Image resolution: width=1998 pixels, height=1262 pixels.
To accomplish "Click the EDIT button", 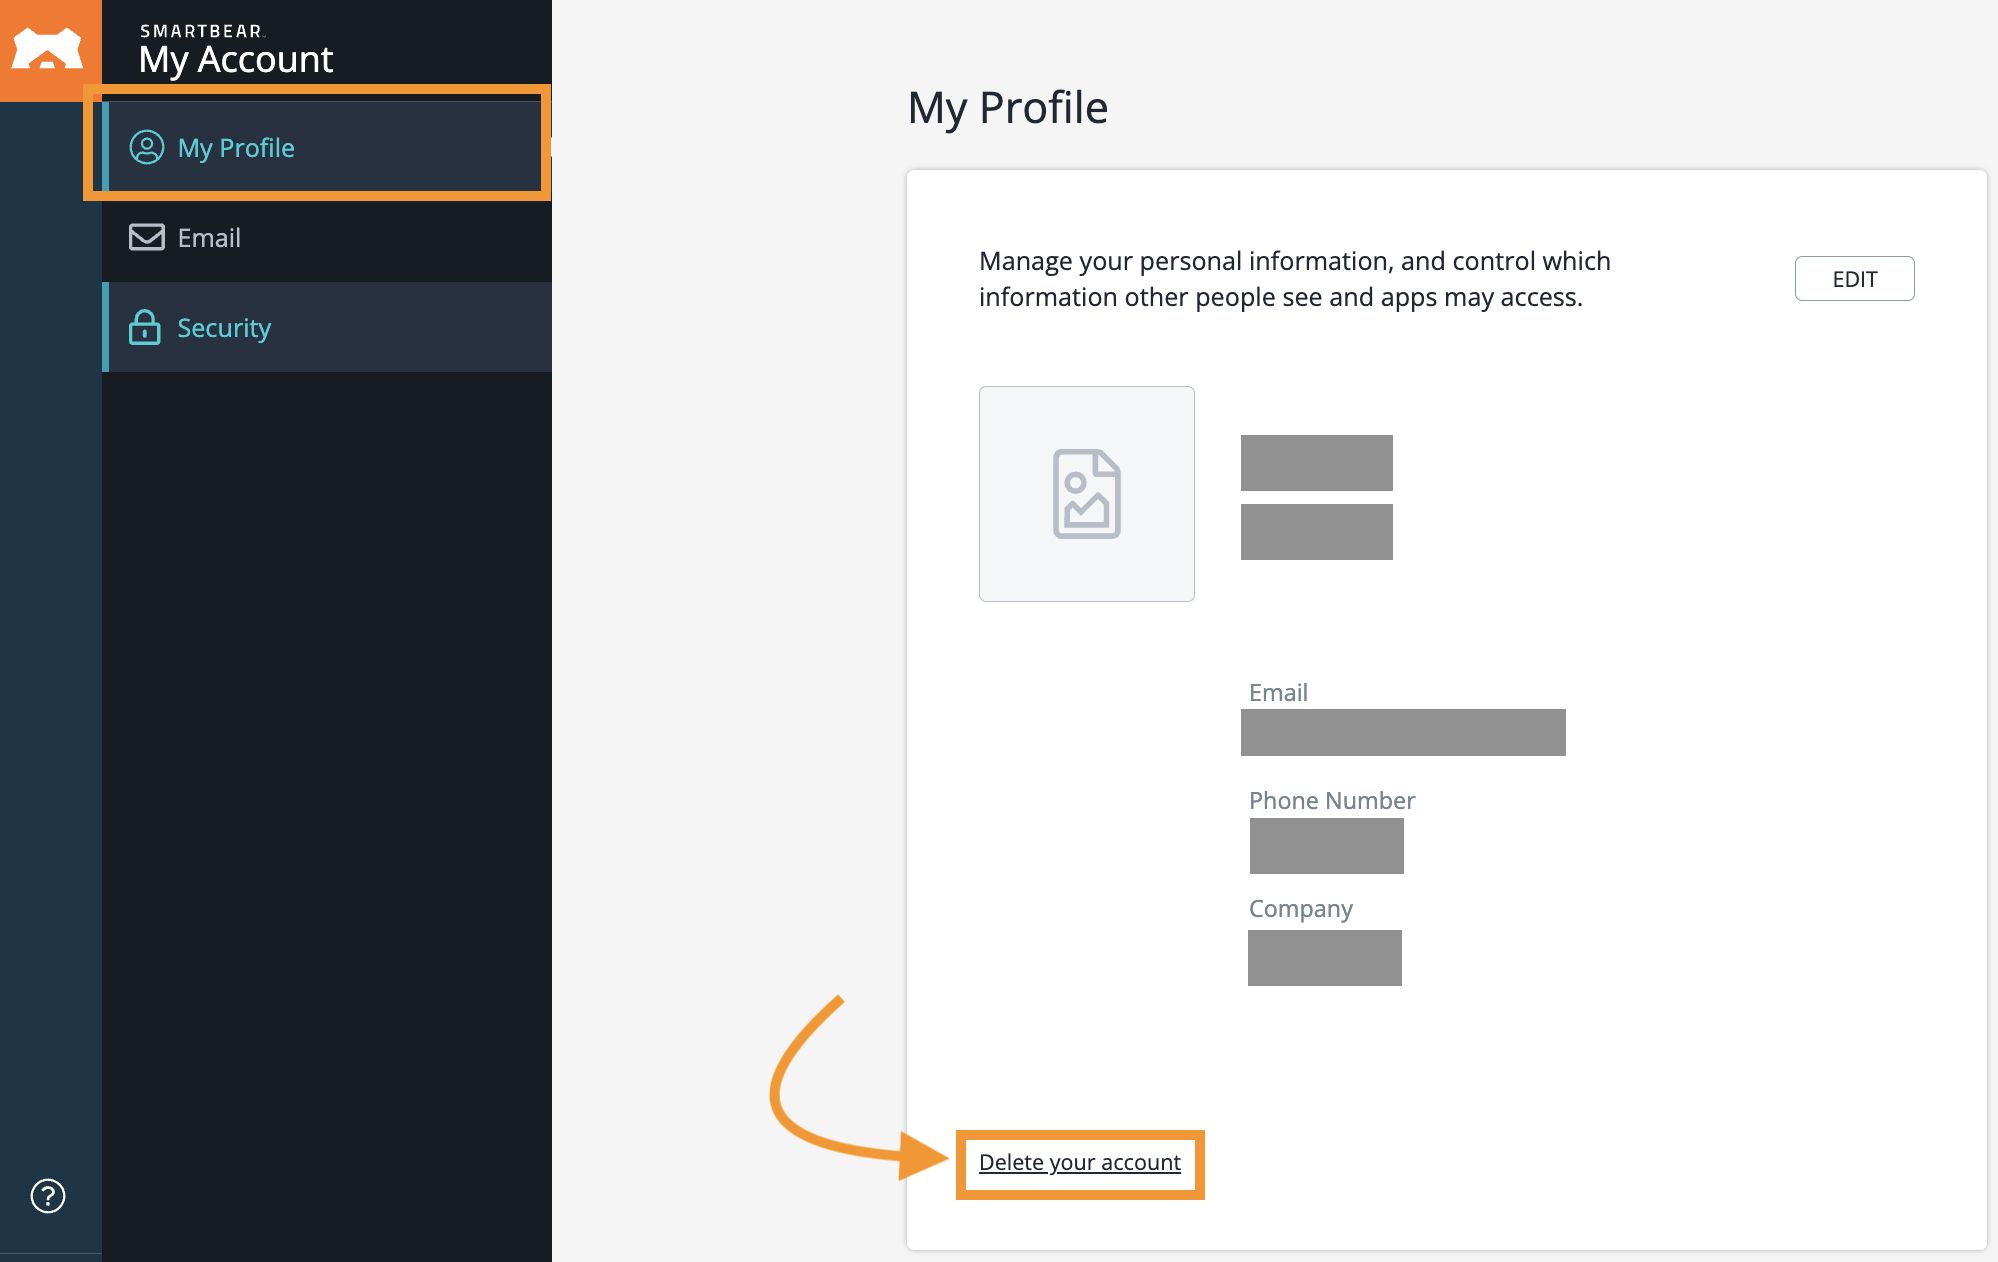I will pyautogui.click(x=1853, y=278).
